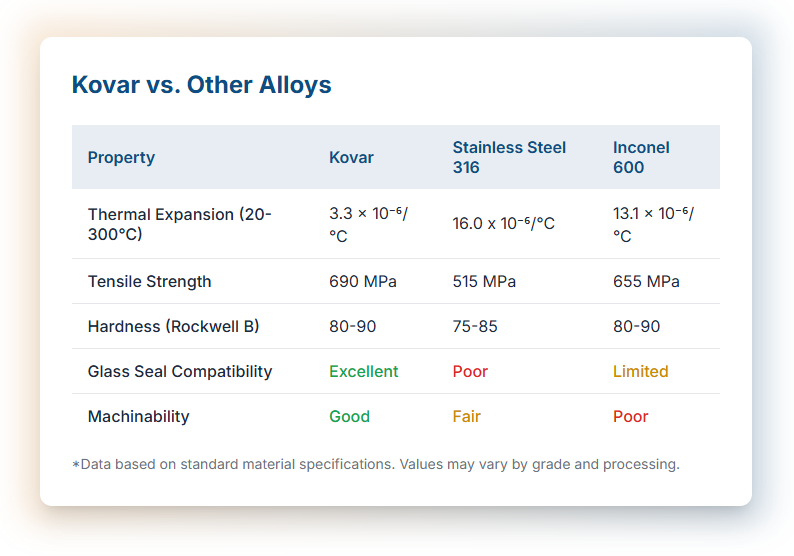The height and width of the screenshot is (556, 794).
Task: Select the Tensile Strength row label
Action: pyautogui.click(x=150, y=281)
